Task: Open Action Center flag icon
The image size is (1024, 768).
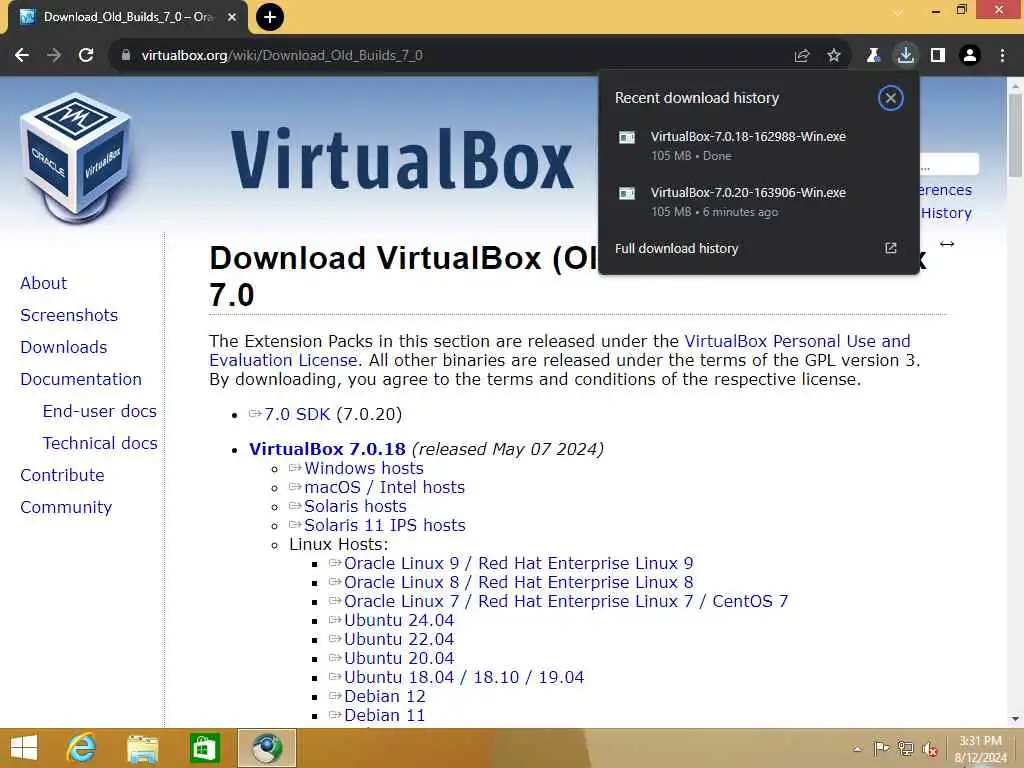Action: pos(881,748)
